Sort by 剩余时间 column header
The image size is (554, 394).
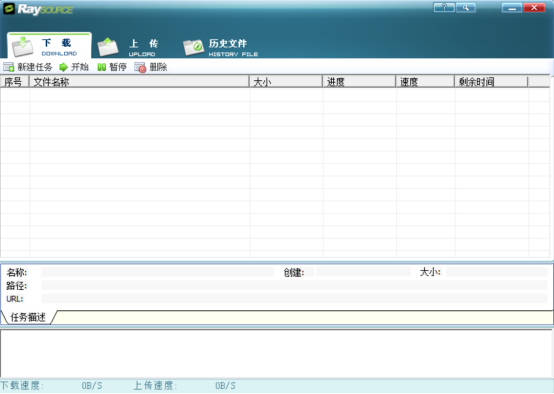point(491,82)
